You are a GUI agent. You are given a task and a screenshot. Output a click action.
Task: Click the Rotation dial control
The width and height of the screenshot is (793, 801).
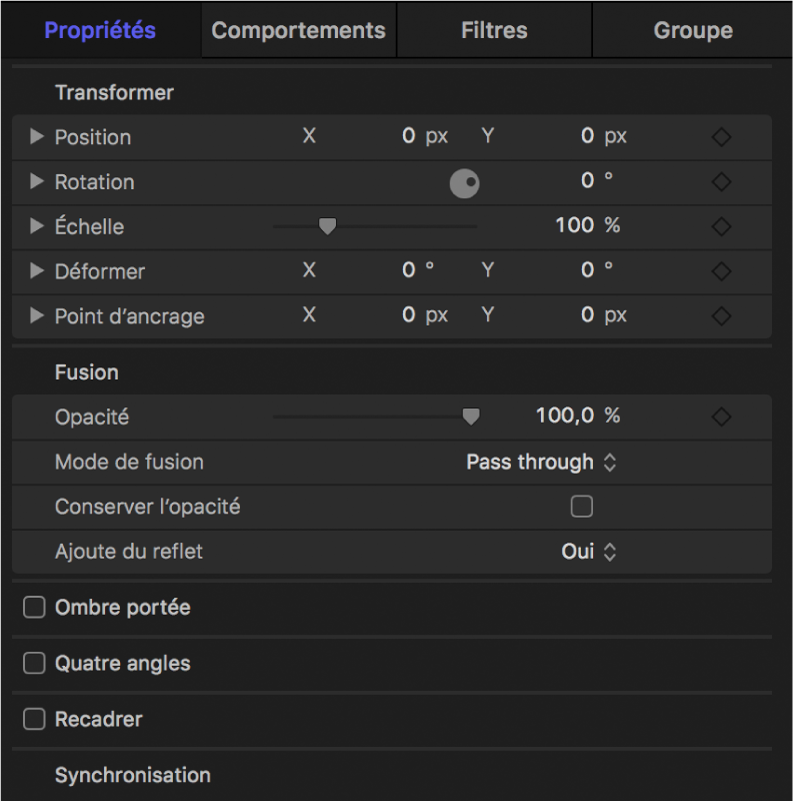pyautogui.click(x=464, y=183)
